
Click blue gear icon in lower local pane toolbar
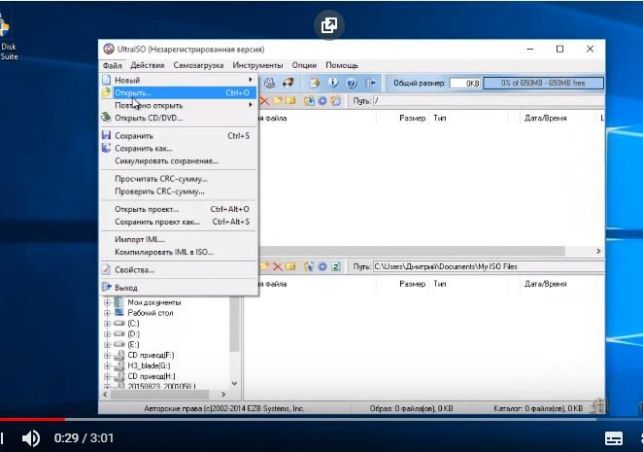323,267
